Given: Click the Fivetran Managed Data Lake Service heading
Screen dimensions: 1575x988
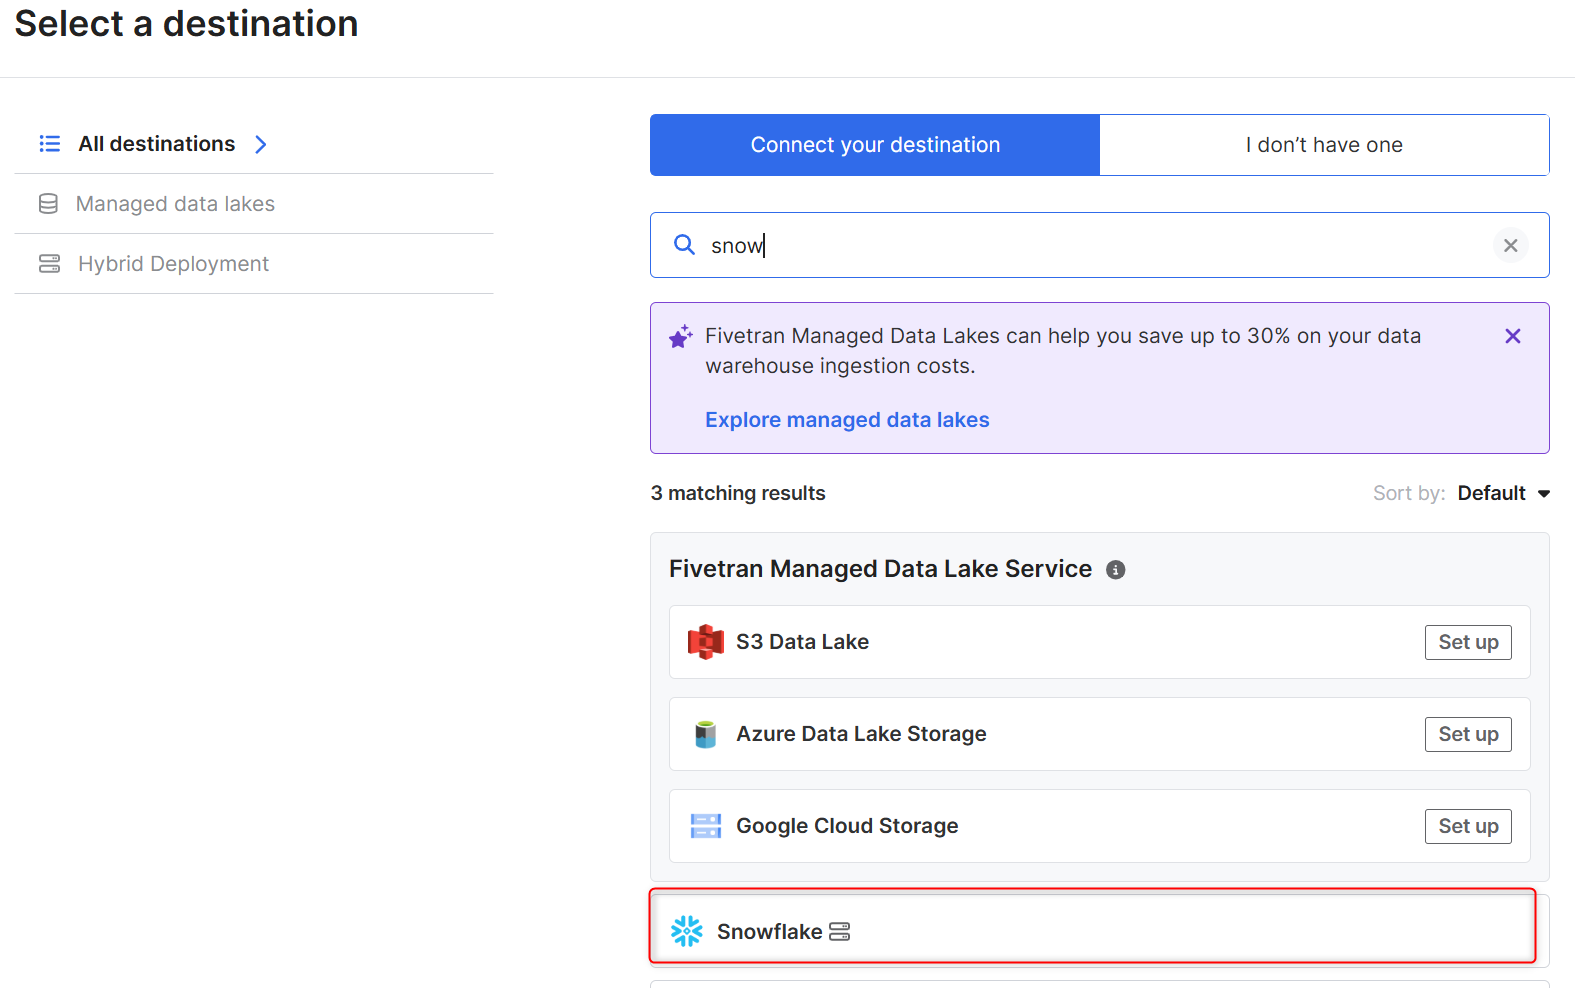Looking at the screenshot, I should [x=880, y=569].
